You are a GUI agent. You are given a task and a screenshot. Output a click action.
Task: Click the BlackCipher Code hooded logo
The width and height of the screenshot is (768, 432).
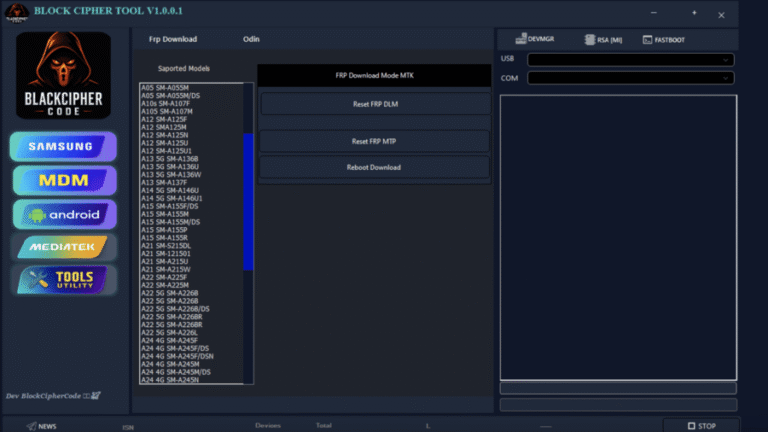coord(63,75)
